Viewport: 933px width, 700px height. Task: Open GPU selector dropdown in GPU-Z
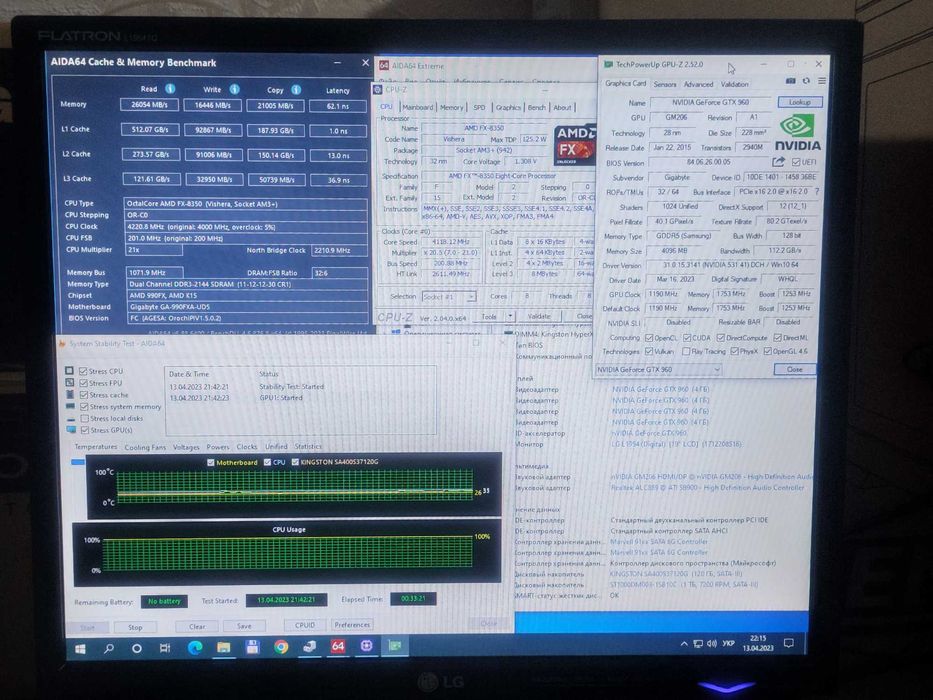pyautogui.click(x=658, y=370)
